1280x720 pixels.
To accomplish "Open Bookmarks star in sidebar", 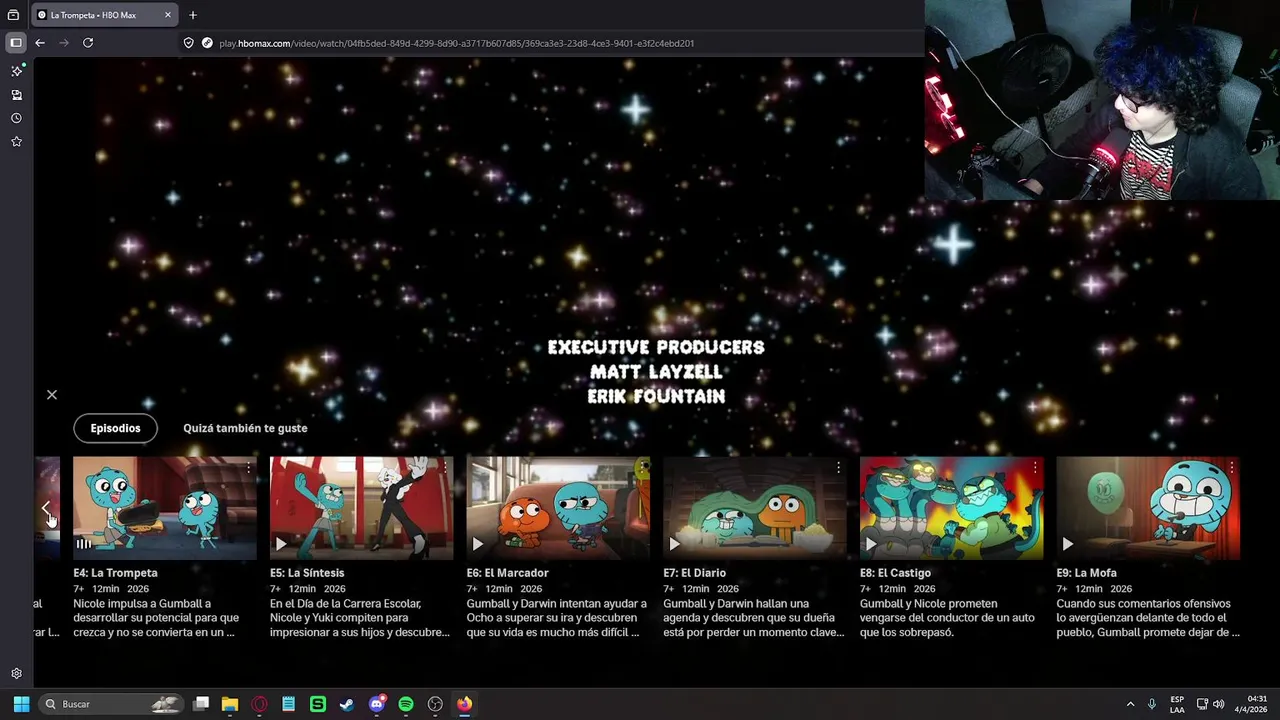I will click(16, 142).
